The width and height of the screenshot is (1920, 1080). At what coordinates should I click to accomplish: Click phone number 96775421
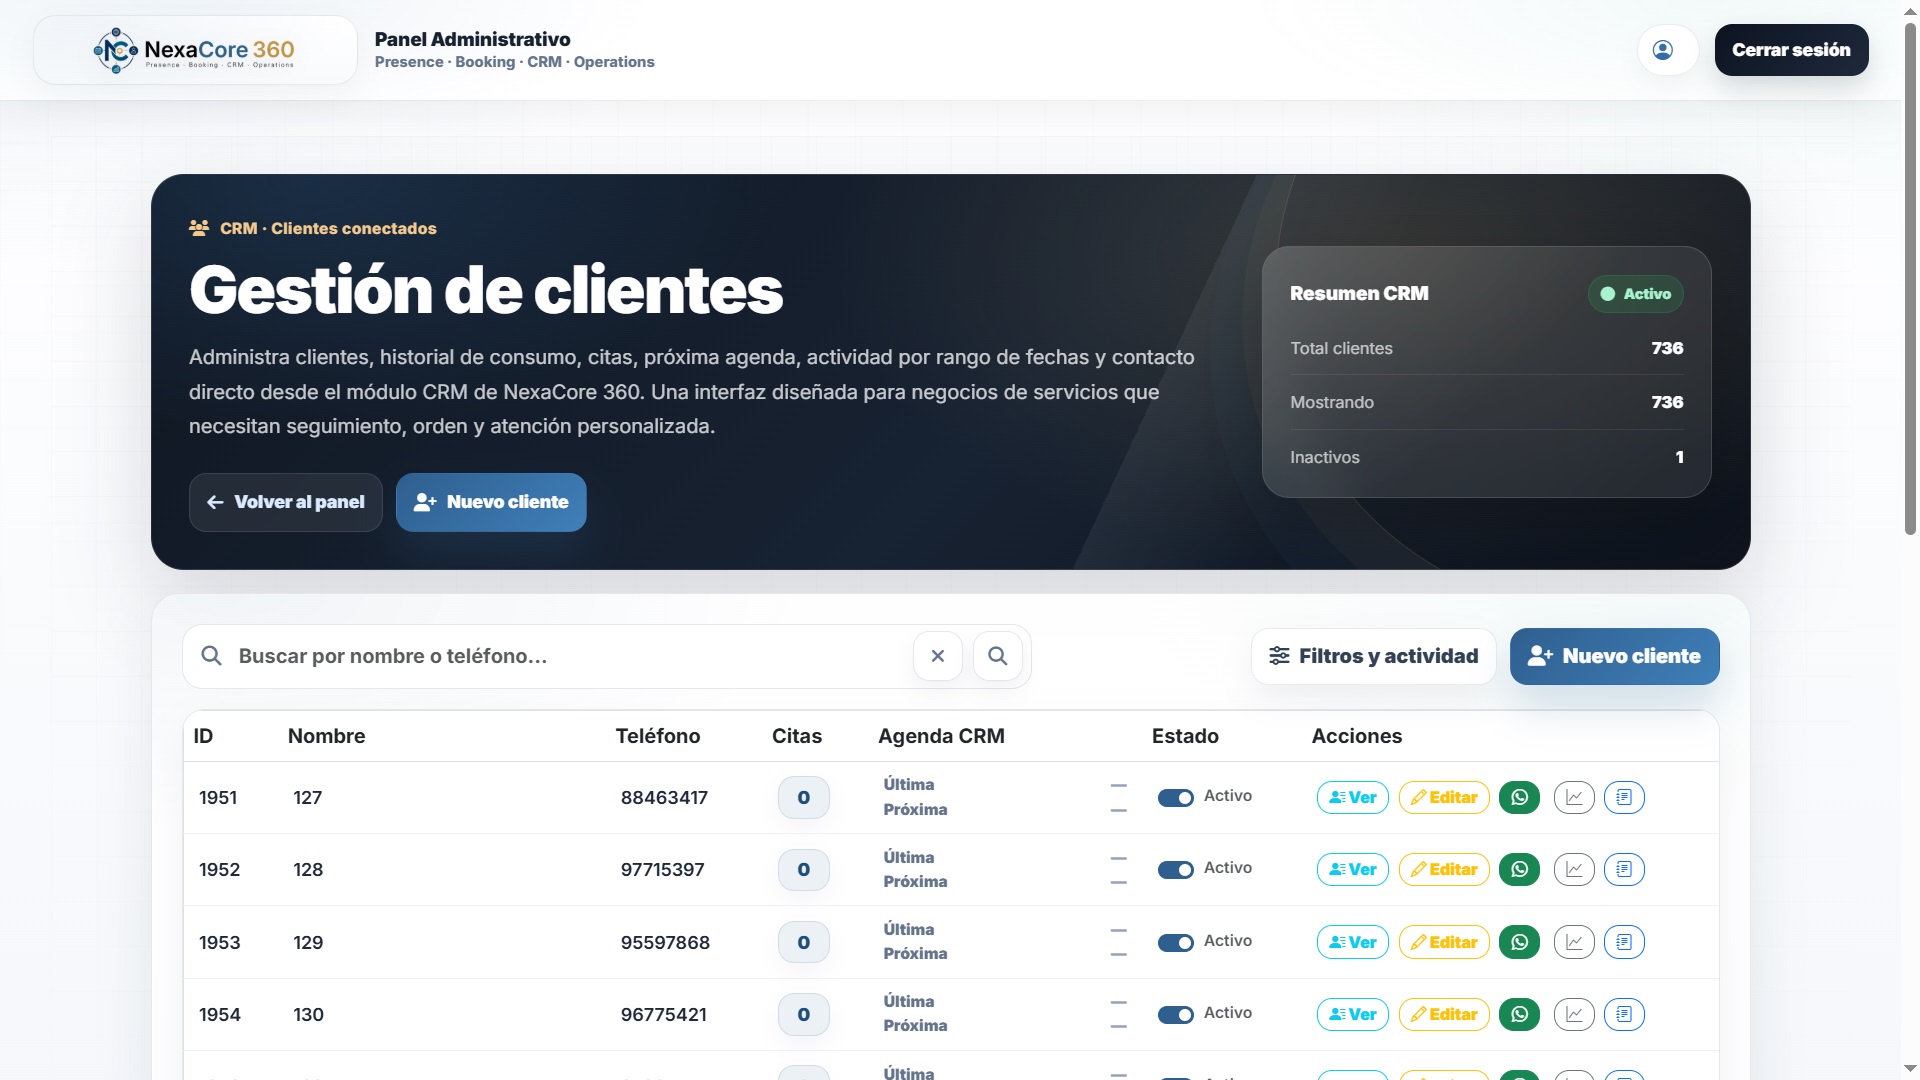664,1014
